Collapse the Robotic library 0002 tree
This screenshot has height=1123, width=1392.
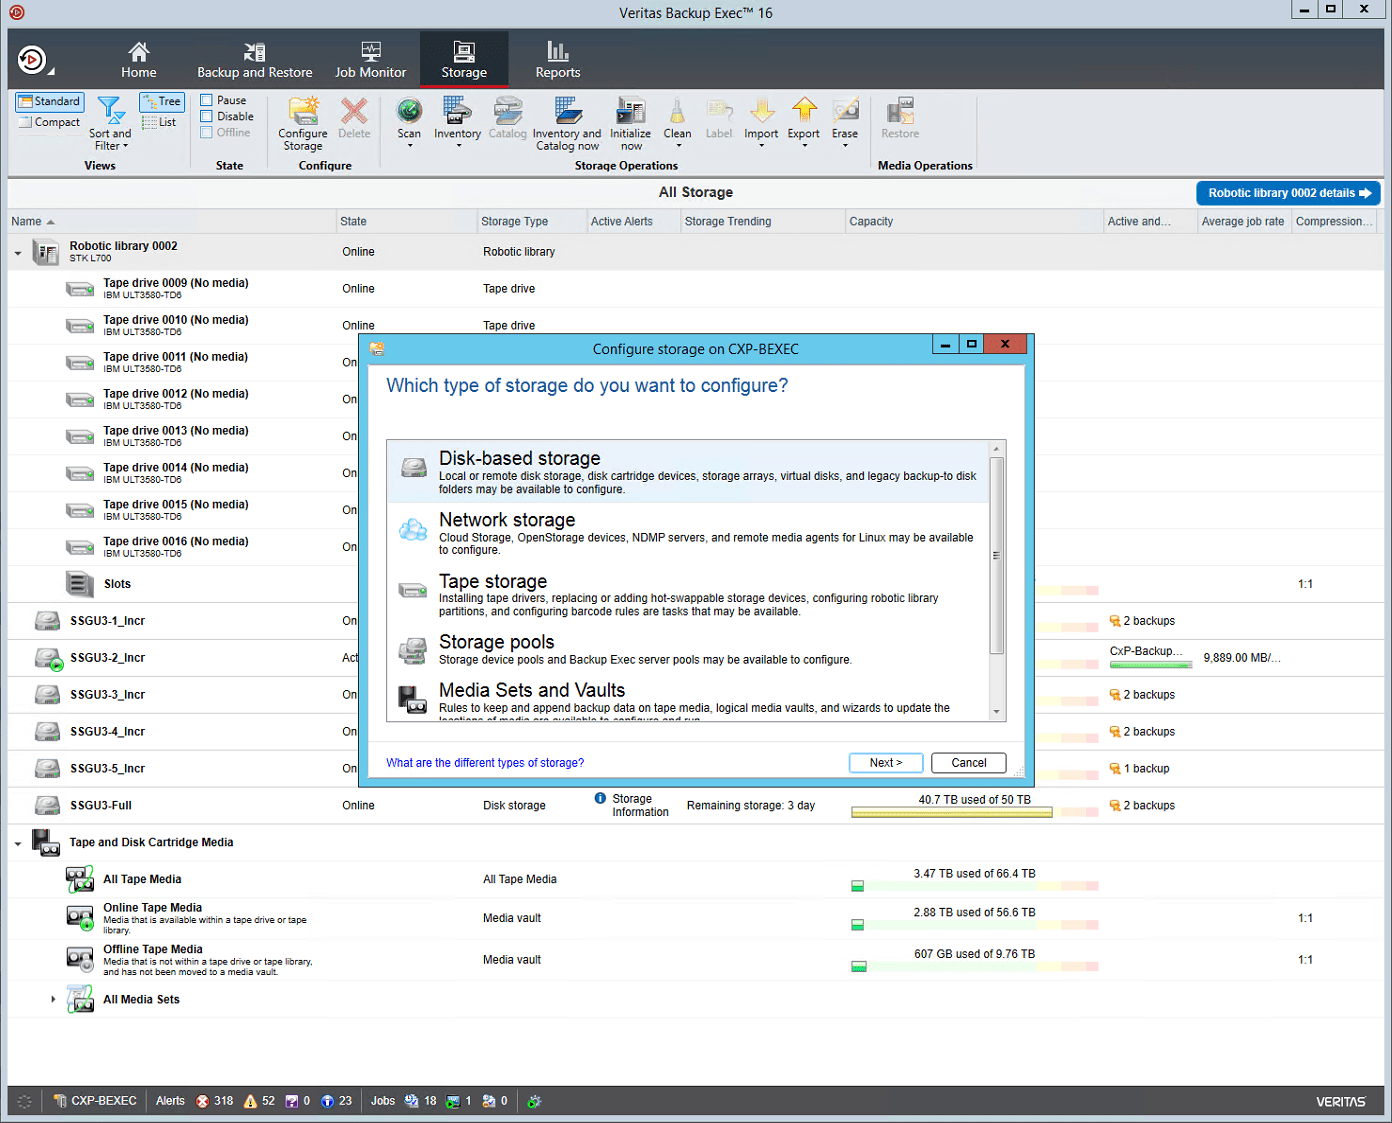pos(17,252)
